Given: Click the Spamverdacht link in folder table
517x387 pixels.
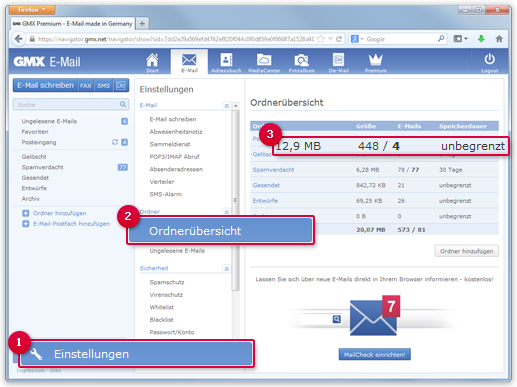Looking at the screenshot, I should click(x=273, y=170).
